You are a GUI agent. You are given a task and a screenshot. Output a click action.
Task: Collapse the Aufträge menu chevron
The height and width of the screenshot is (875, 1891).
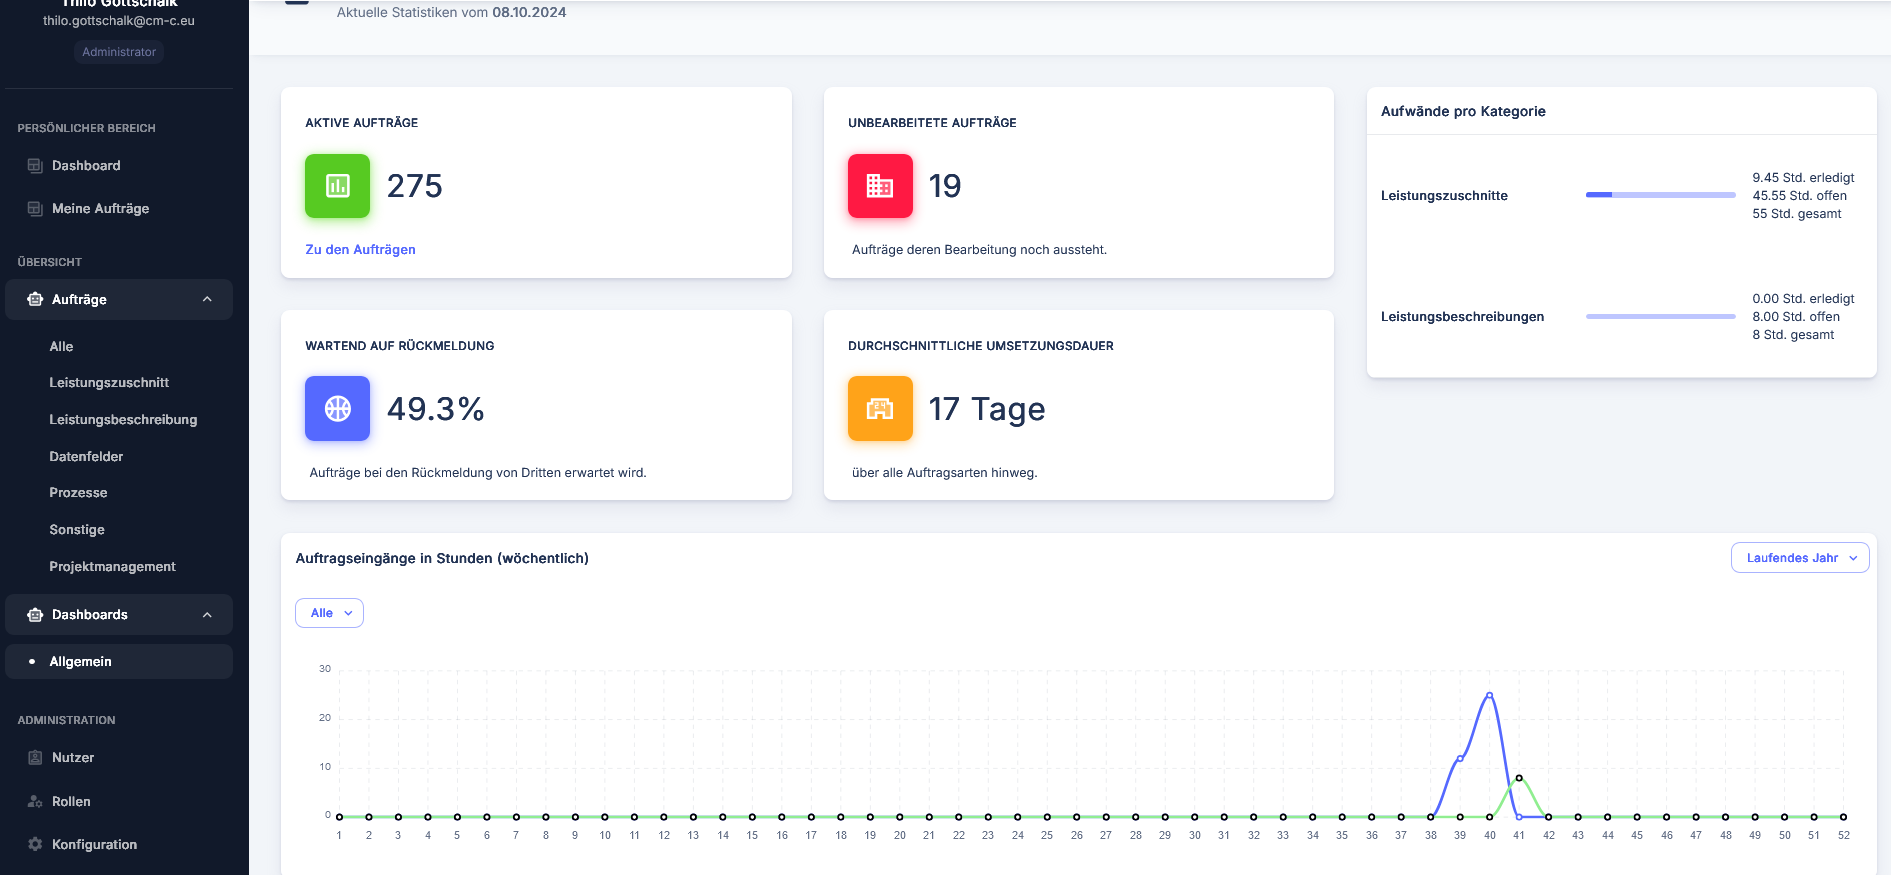207,300
